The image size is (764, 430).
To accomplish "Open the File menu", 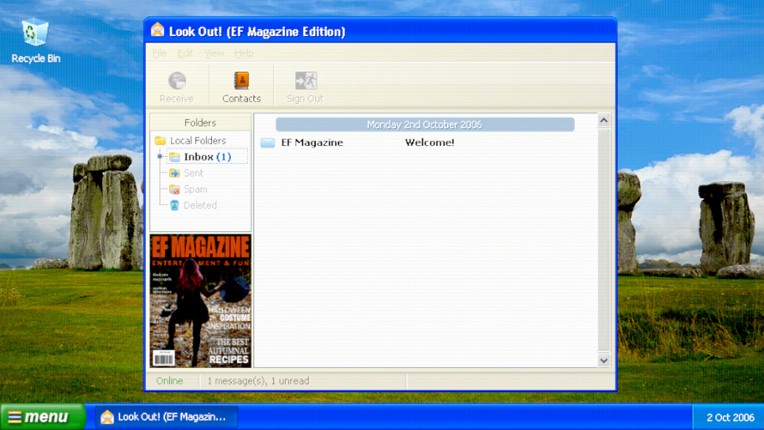I will click(160, 53).
